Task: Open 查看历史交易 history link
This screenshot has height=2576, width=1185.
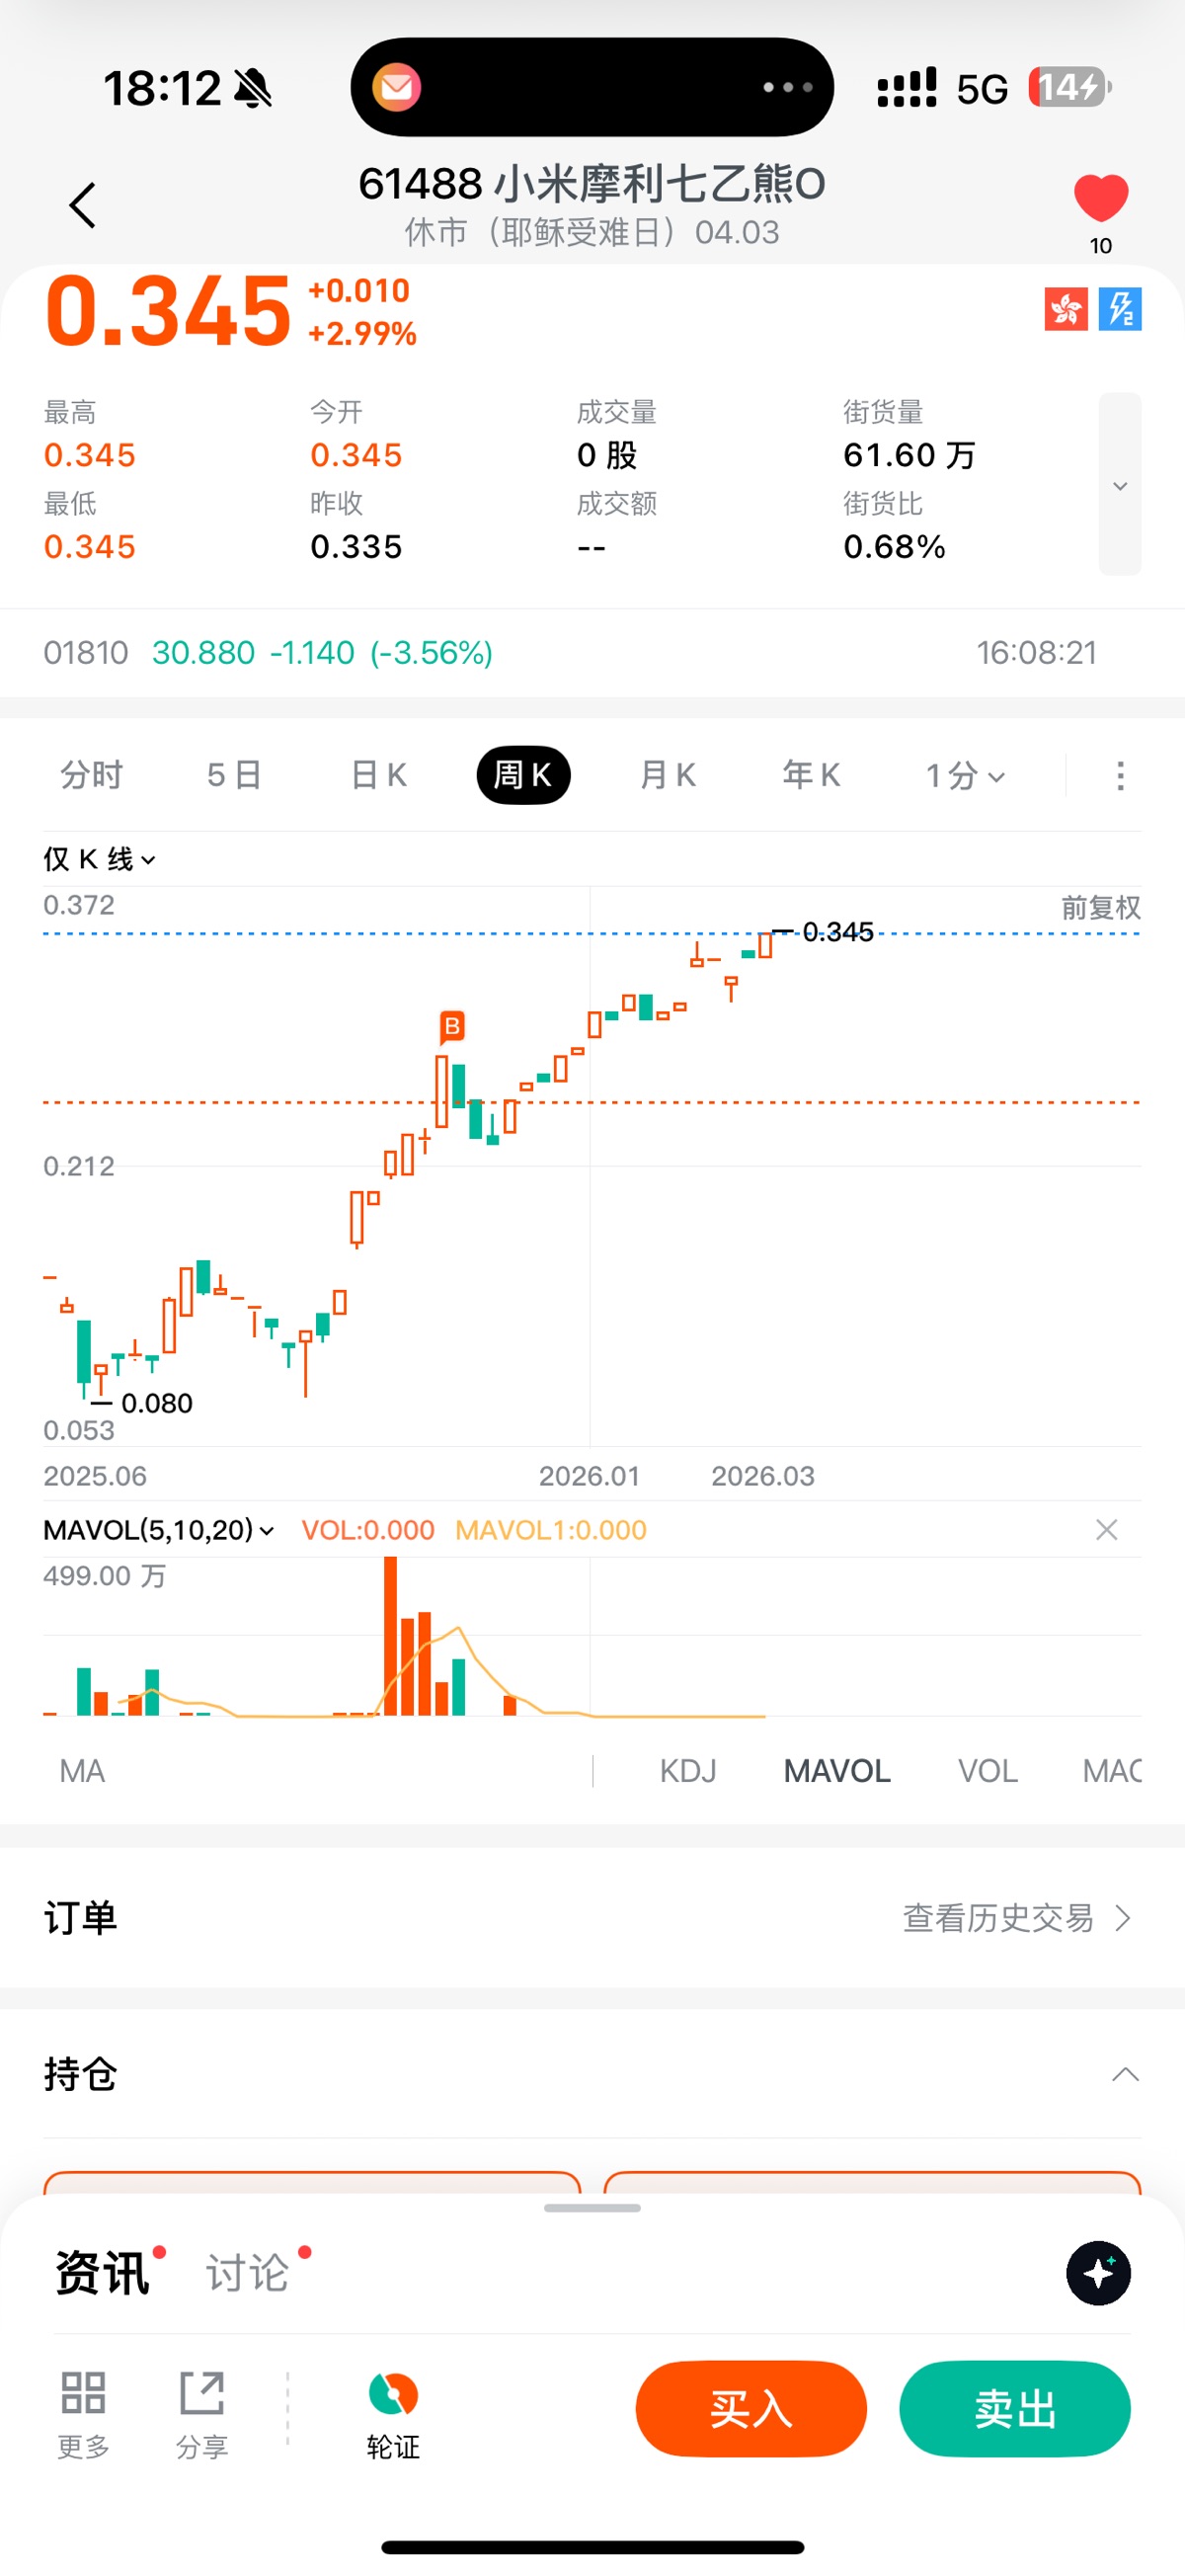Action: click(1016, 1918)
